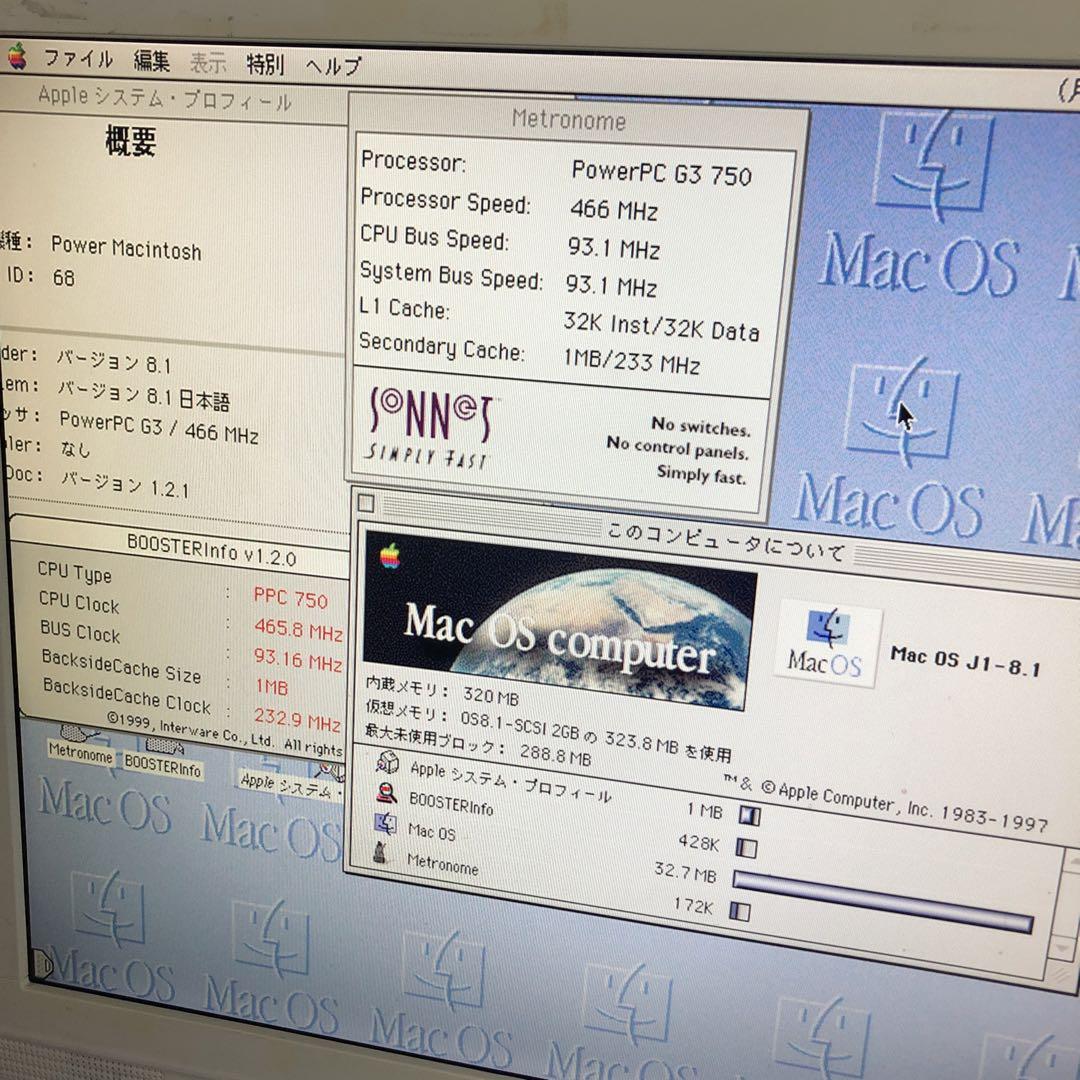Click '466 MHz' Processor Speed value in Metronome
1080x1080 pixels.
tap(614, 209)
